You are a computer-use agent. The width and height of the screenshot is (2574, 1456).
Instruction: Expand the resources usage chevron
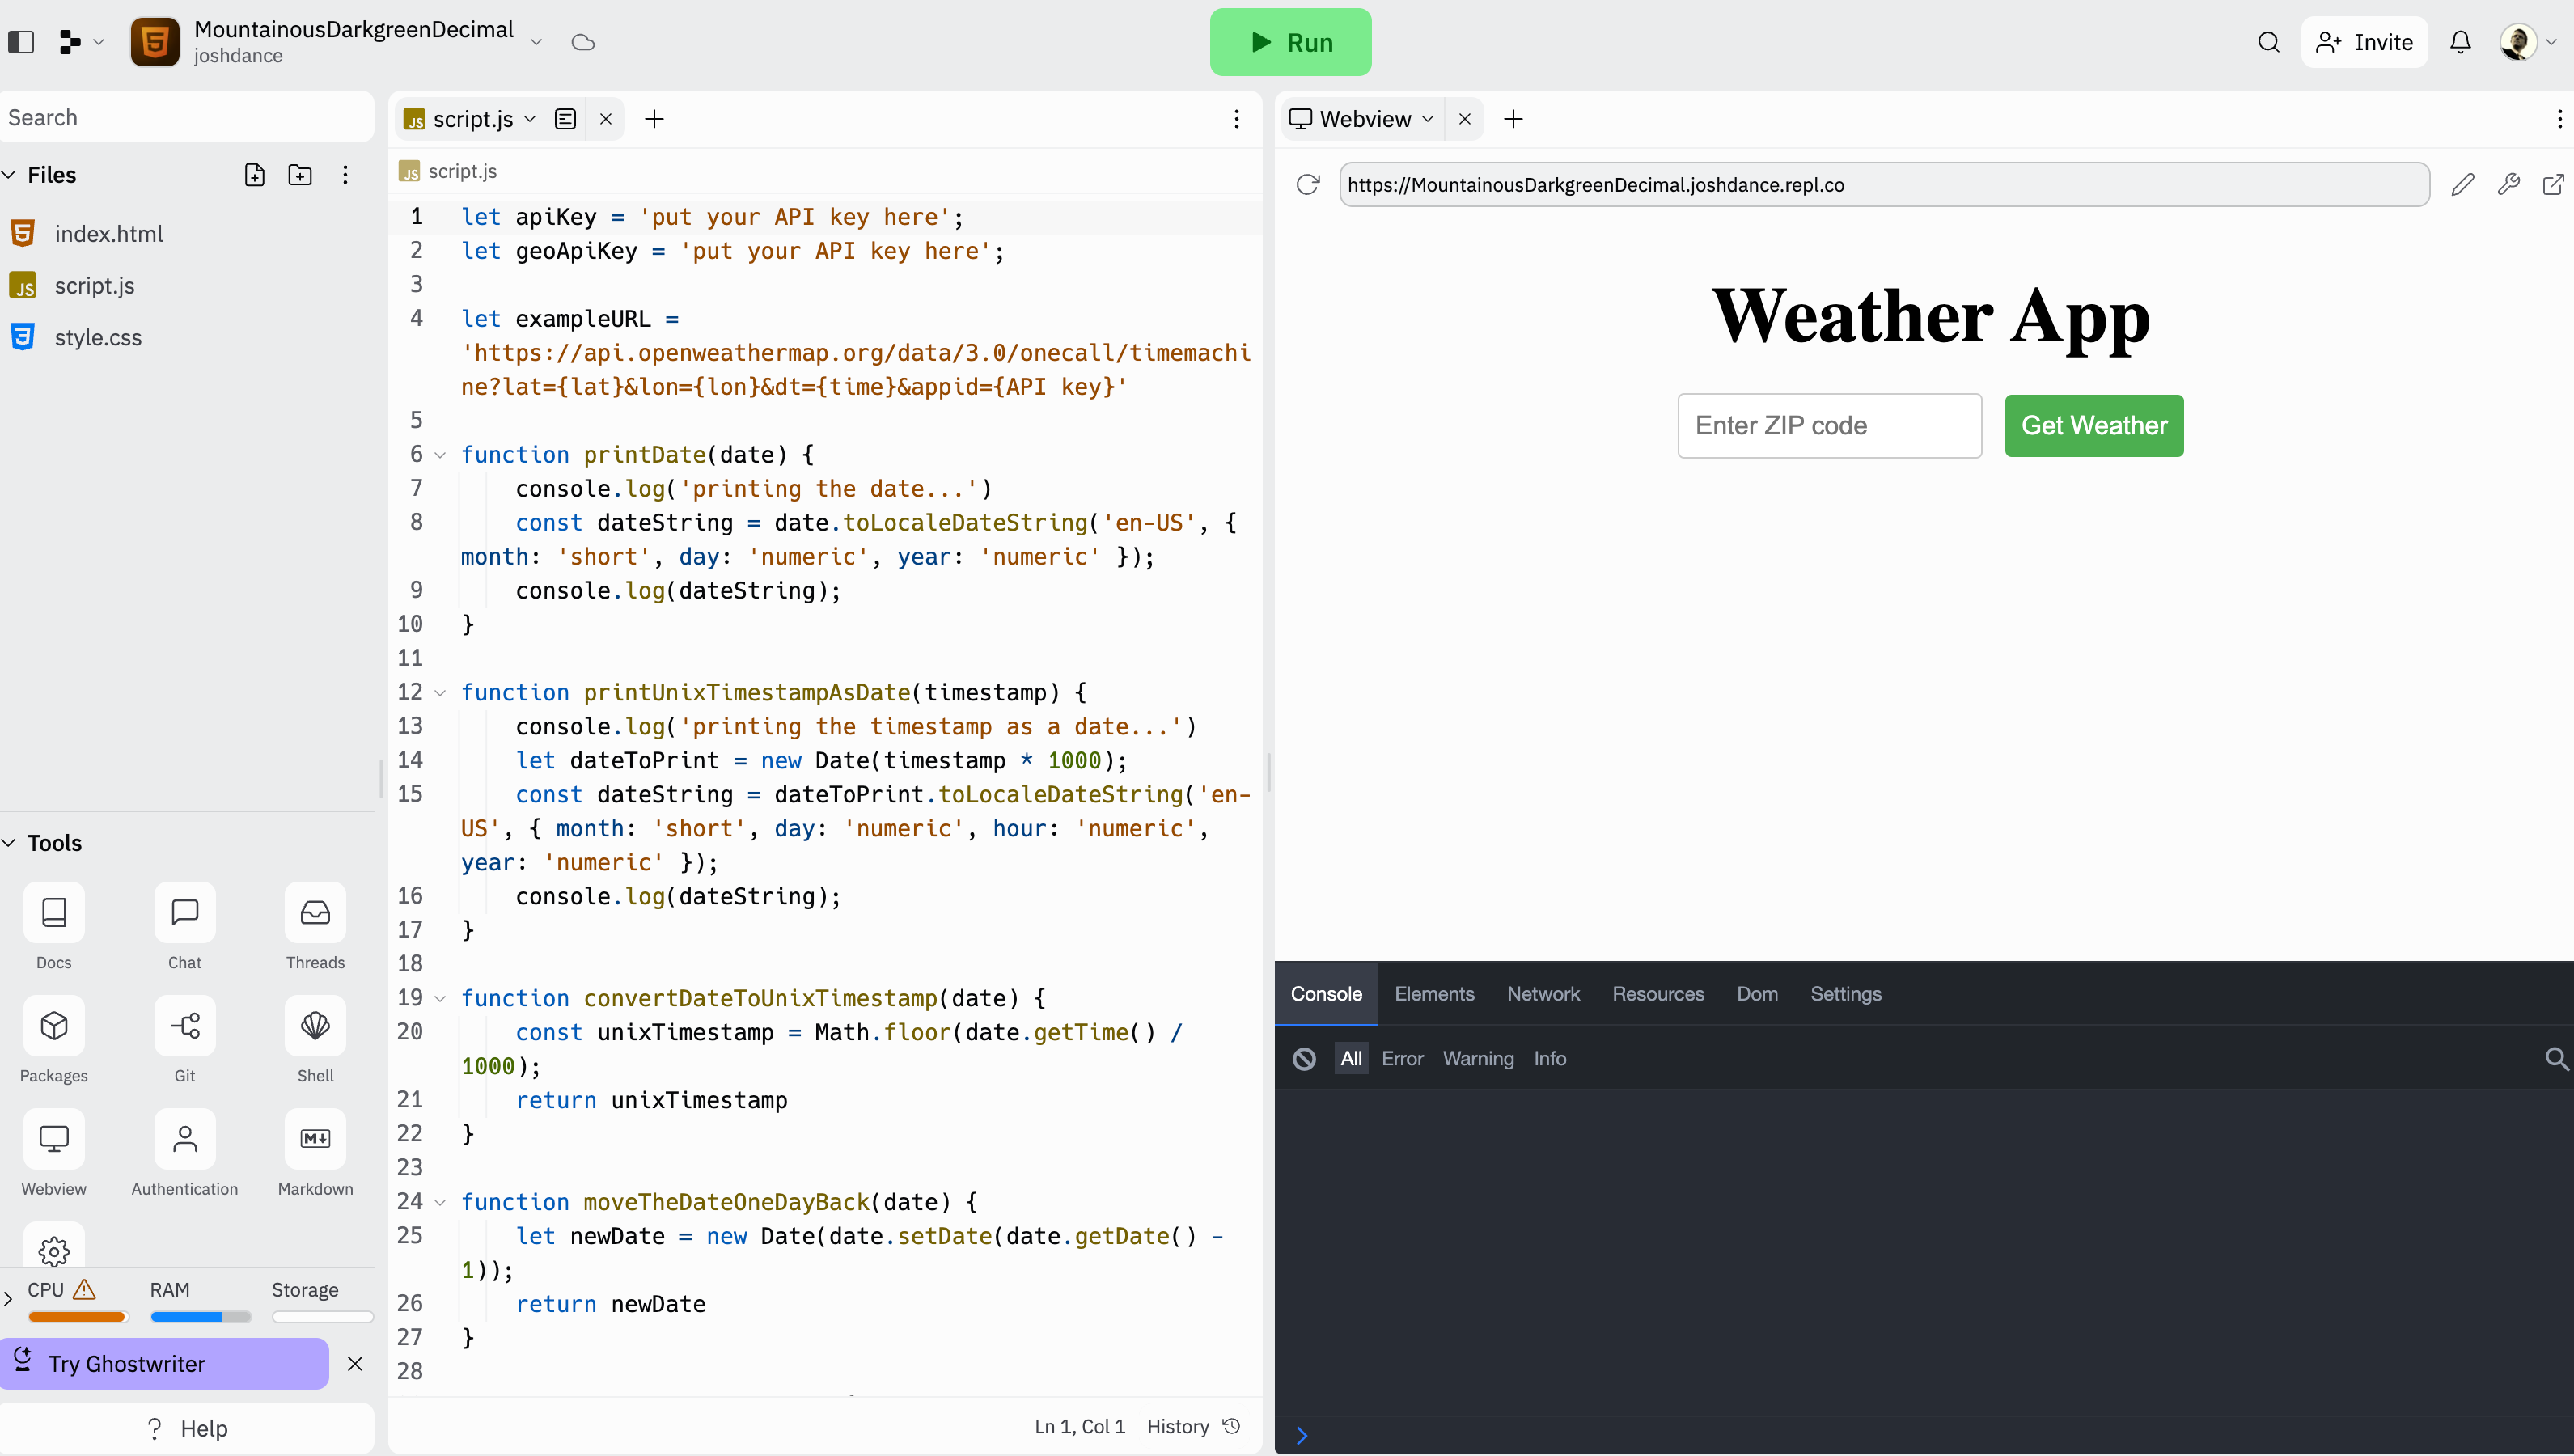8,1299
